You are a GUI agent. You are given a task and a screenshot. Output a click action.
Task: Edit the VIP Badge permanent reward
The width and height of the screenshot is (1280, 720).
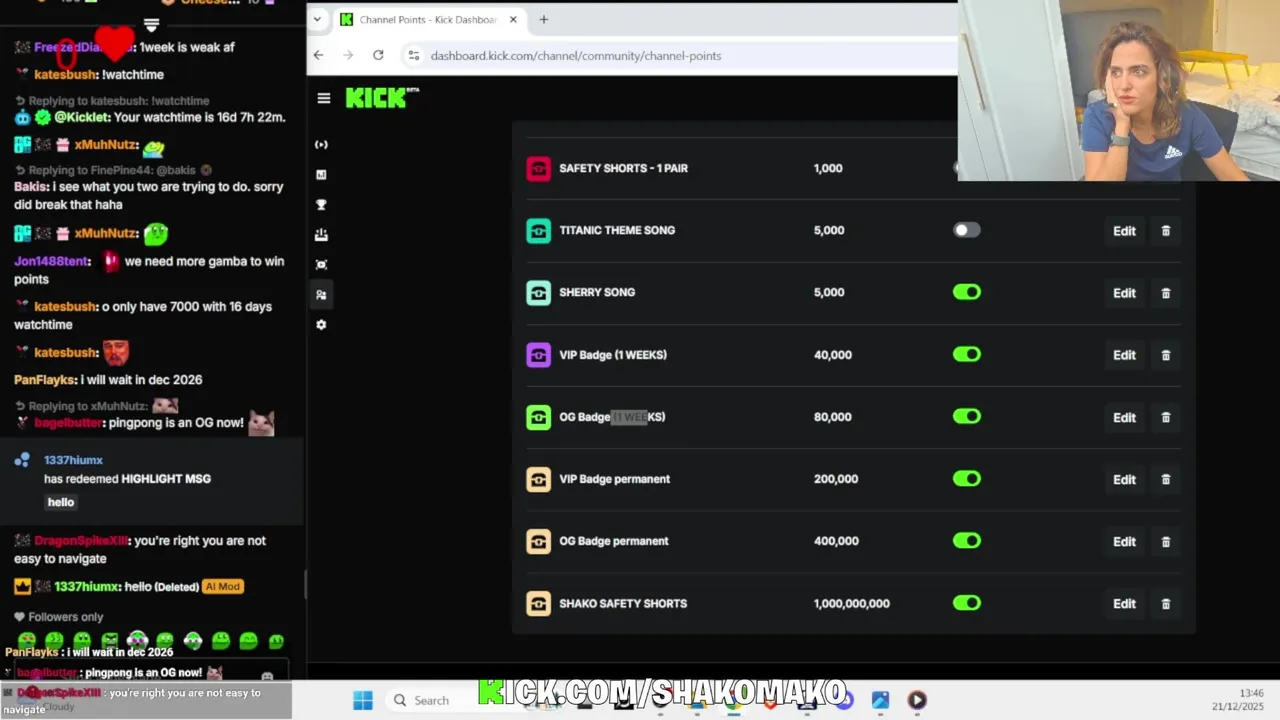(x=1124, y=479)
